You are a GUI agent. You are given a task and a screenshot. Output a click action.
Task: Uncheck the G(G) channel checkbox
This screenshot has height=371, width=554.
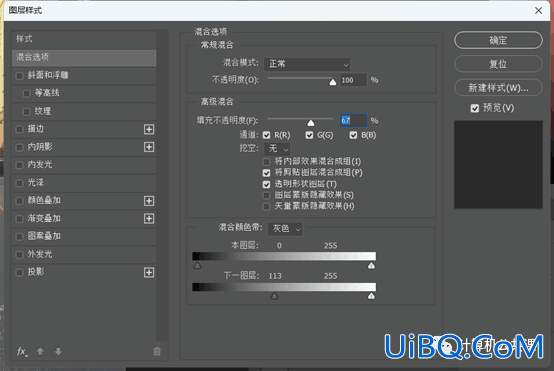(309, 135)
